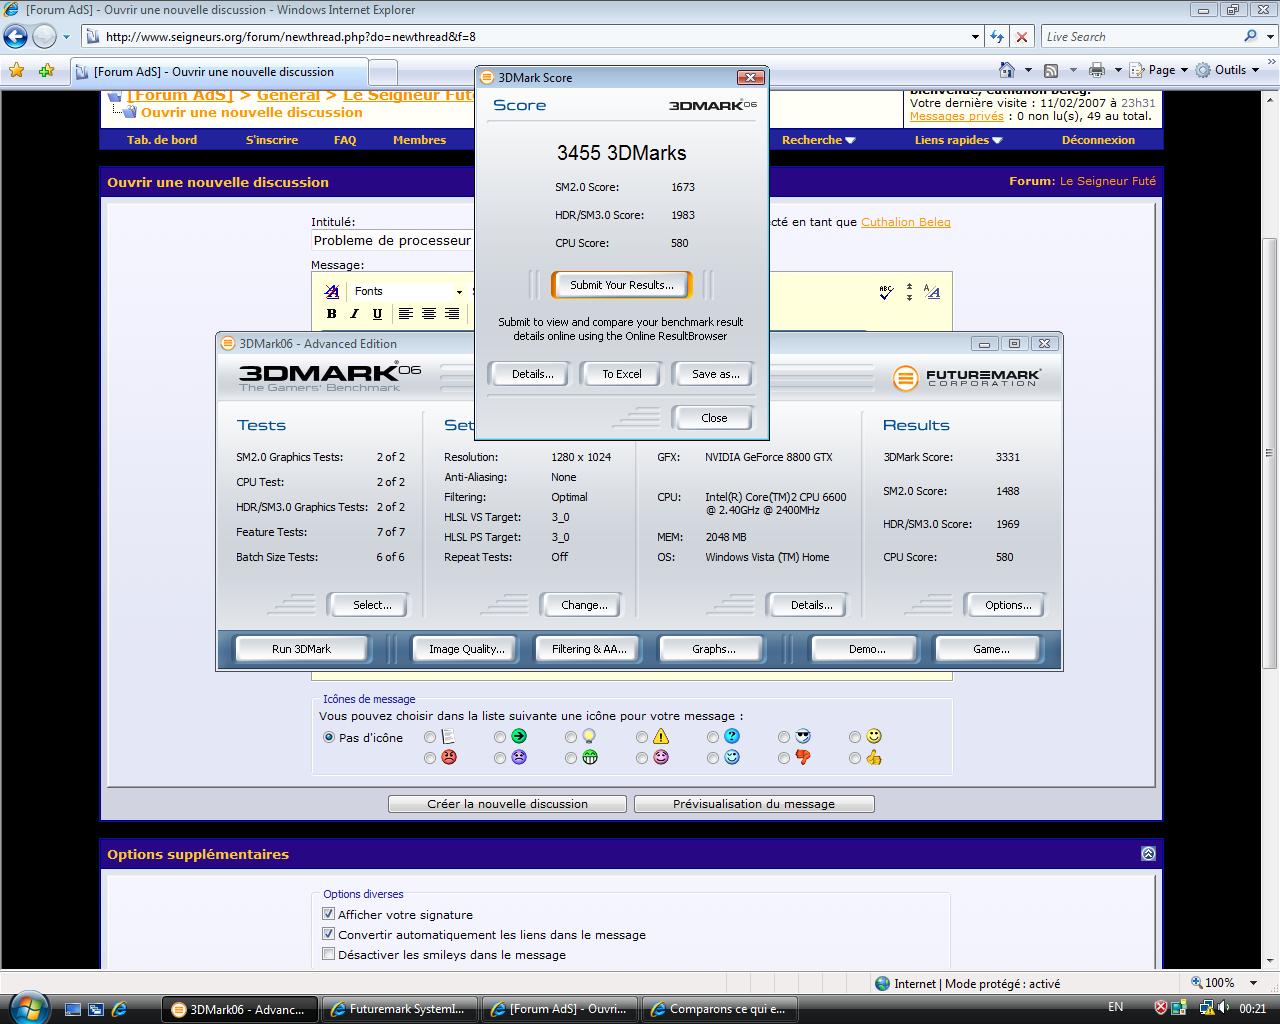The image size is (1280, 1024).
Task: Select the arrow message icon radio
Action: click(500, 737)
